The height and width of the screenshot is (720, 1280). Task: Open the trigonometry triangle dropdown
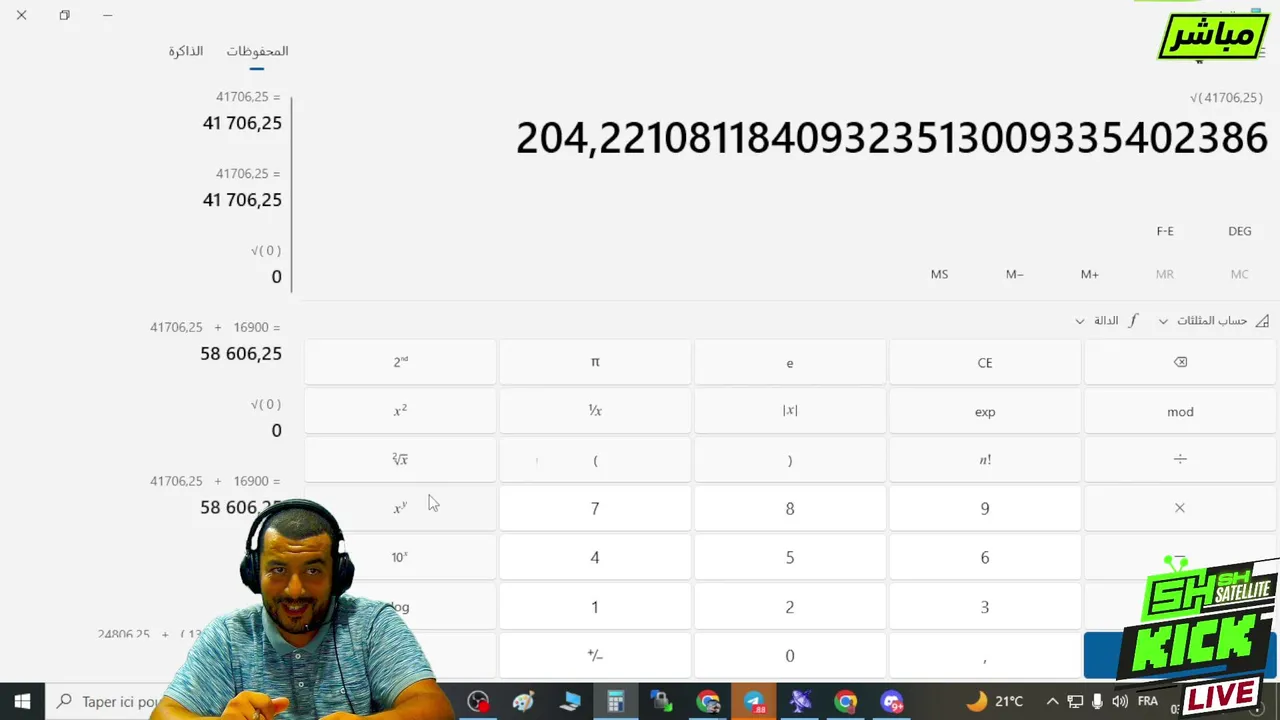click(x=1214, y=321)
